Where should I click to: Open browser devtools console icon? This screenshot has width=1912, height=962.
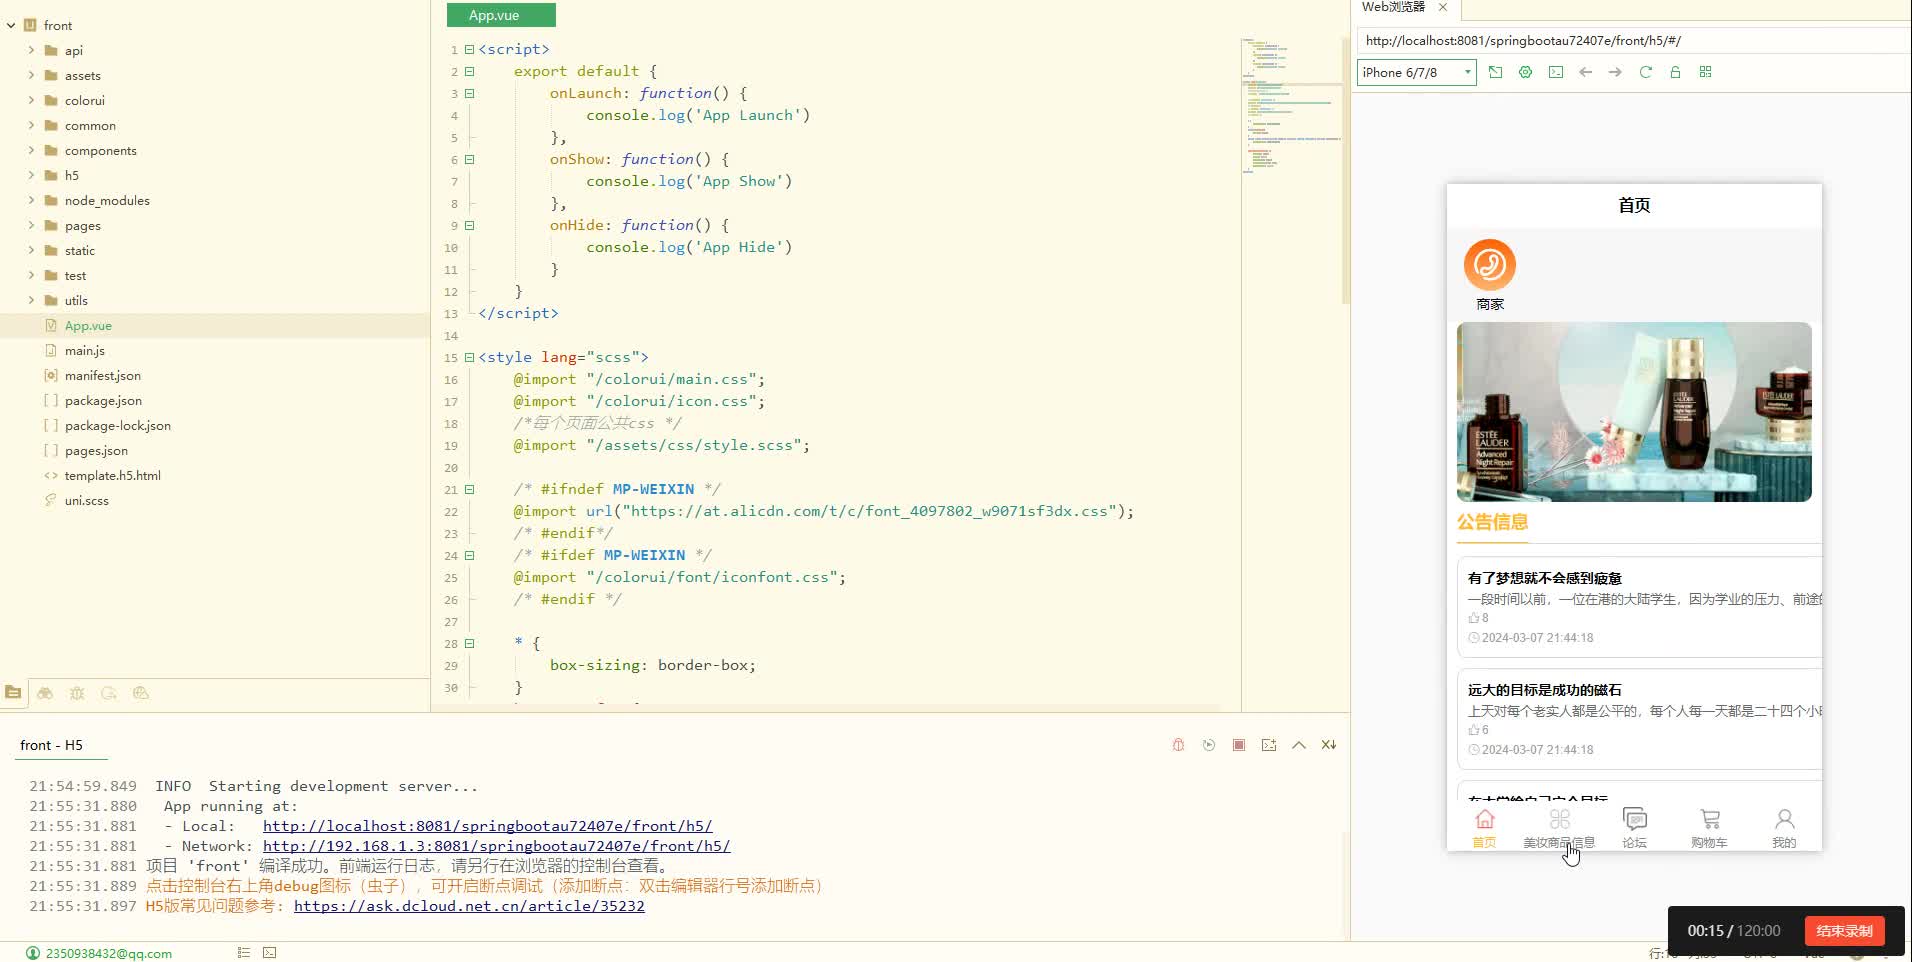[x=1555, y=72]
